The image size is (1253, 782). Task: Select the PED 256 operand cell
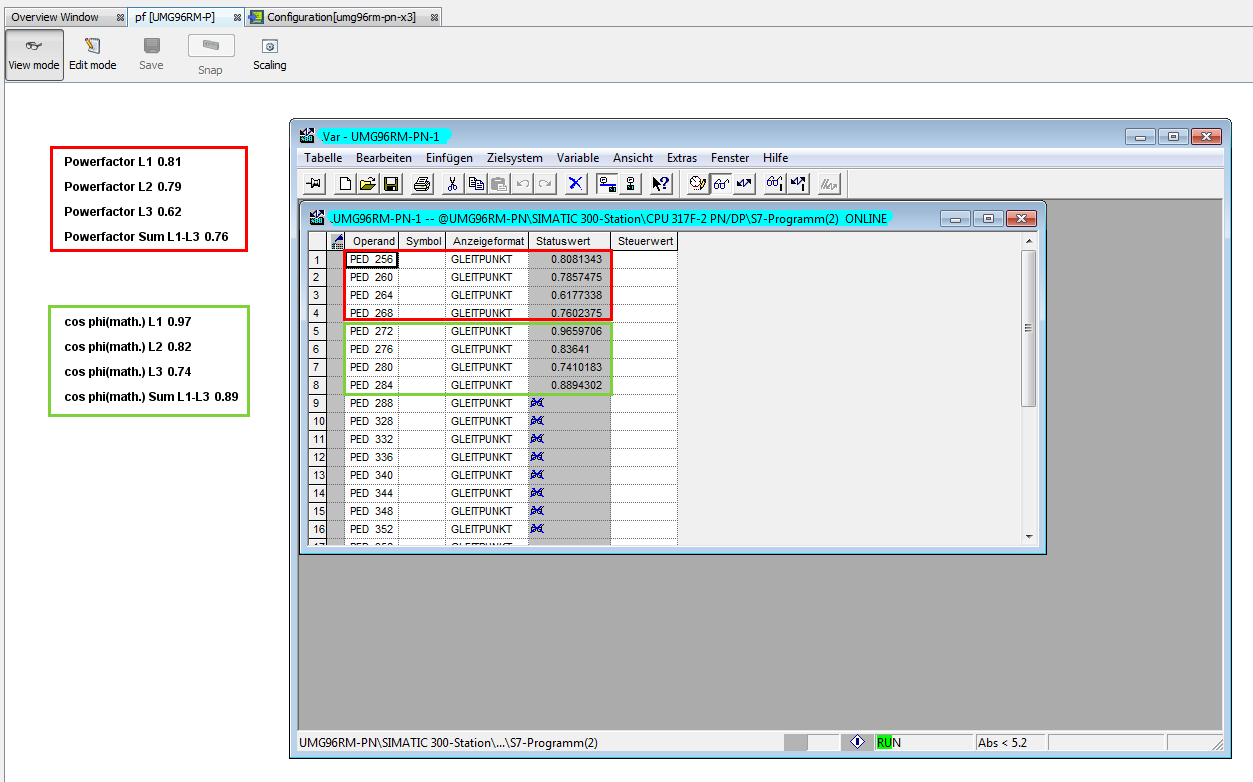[372, 259]
